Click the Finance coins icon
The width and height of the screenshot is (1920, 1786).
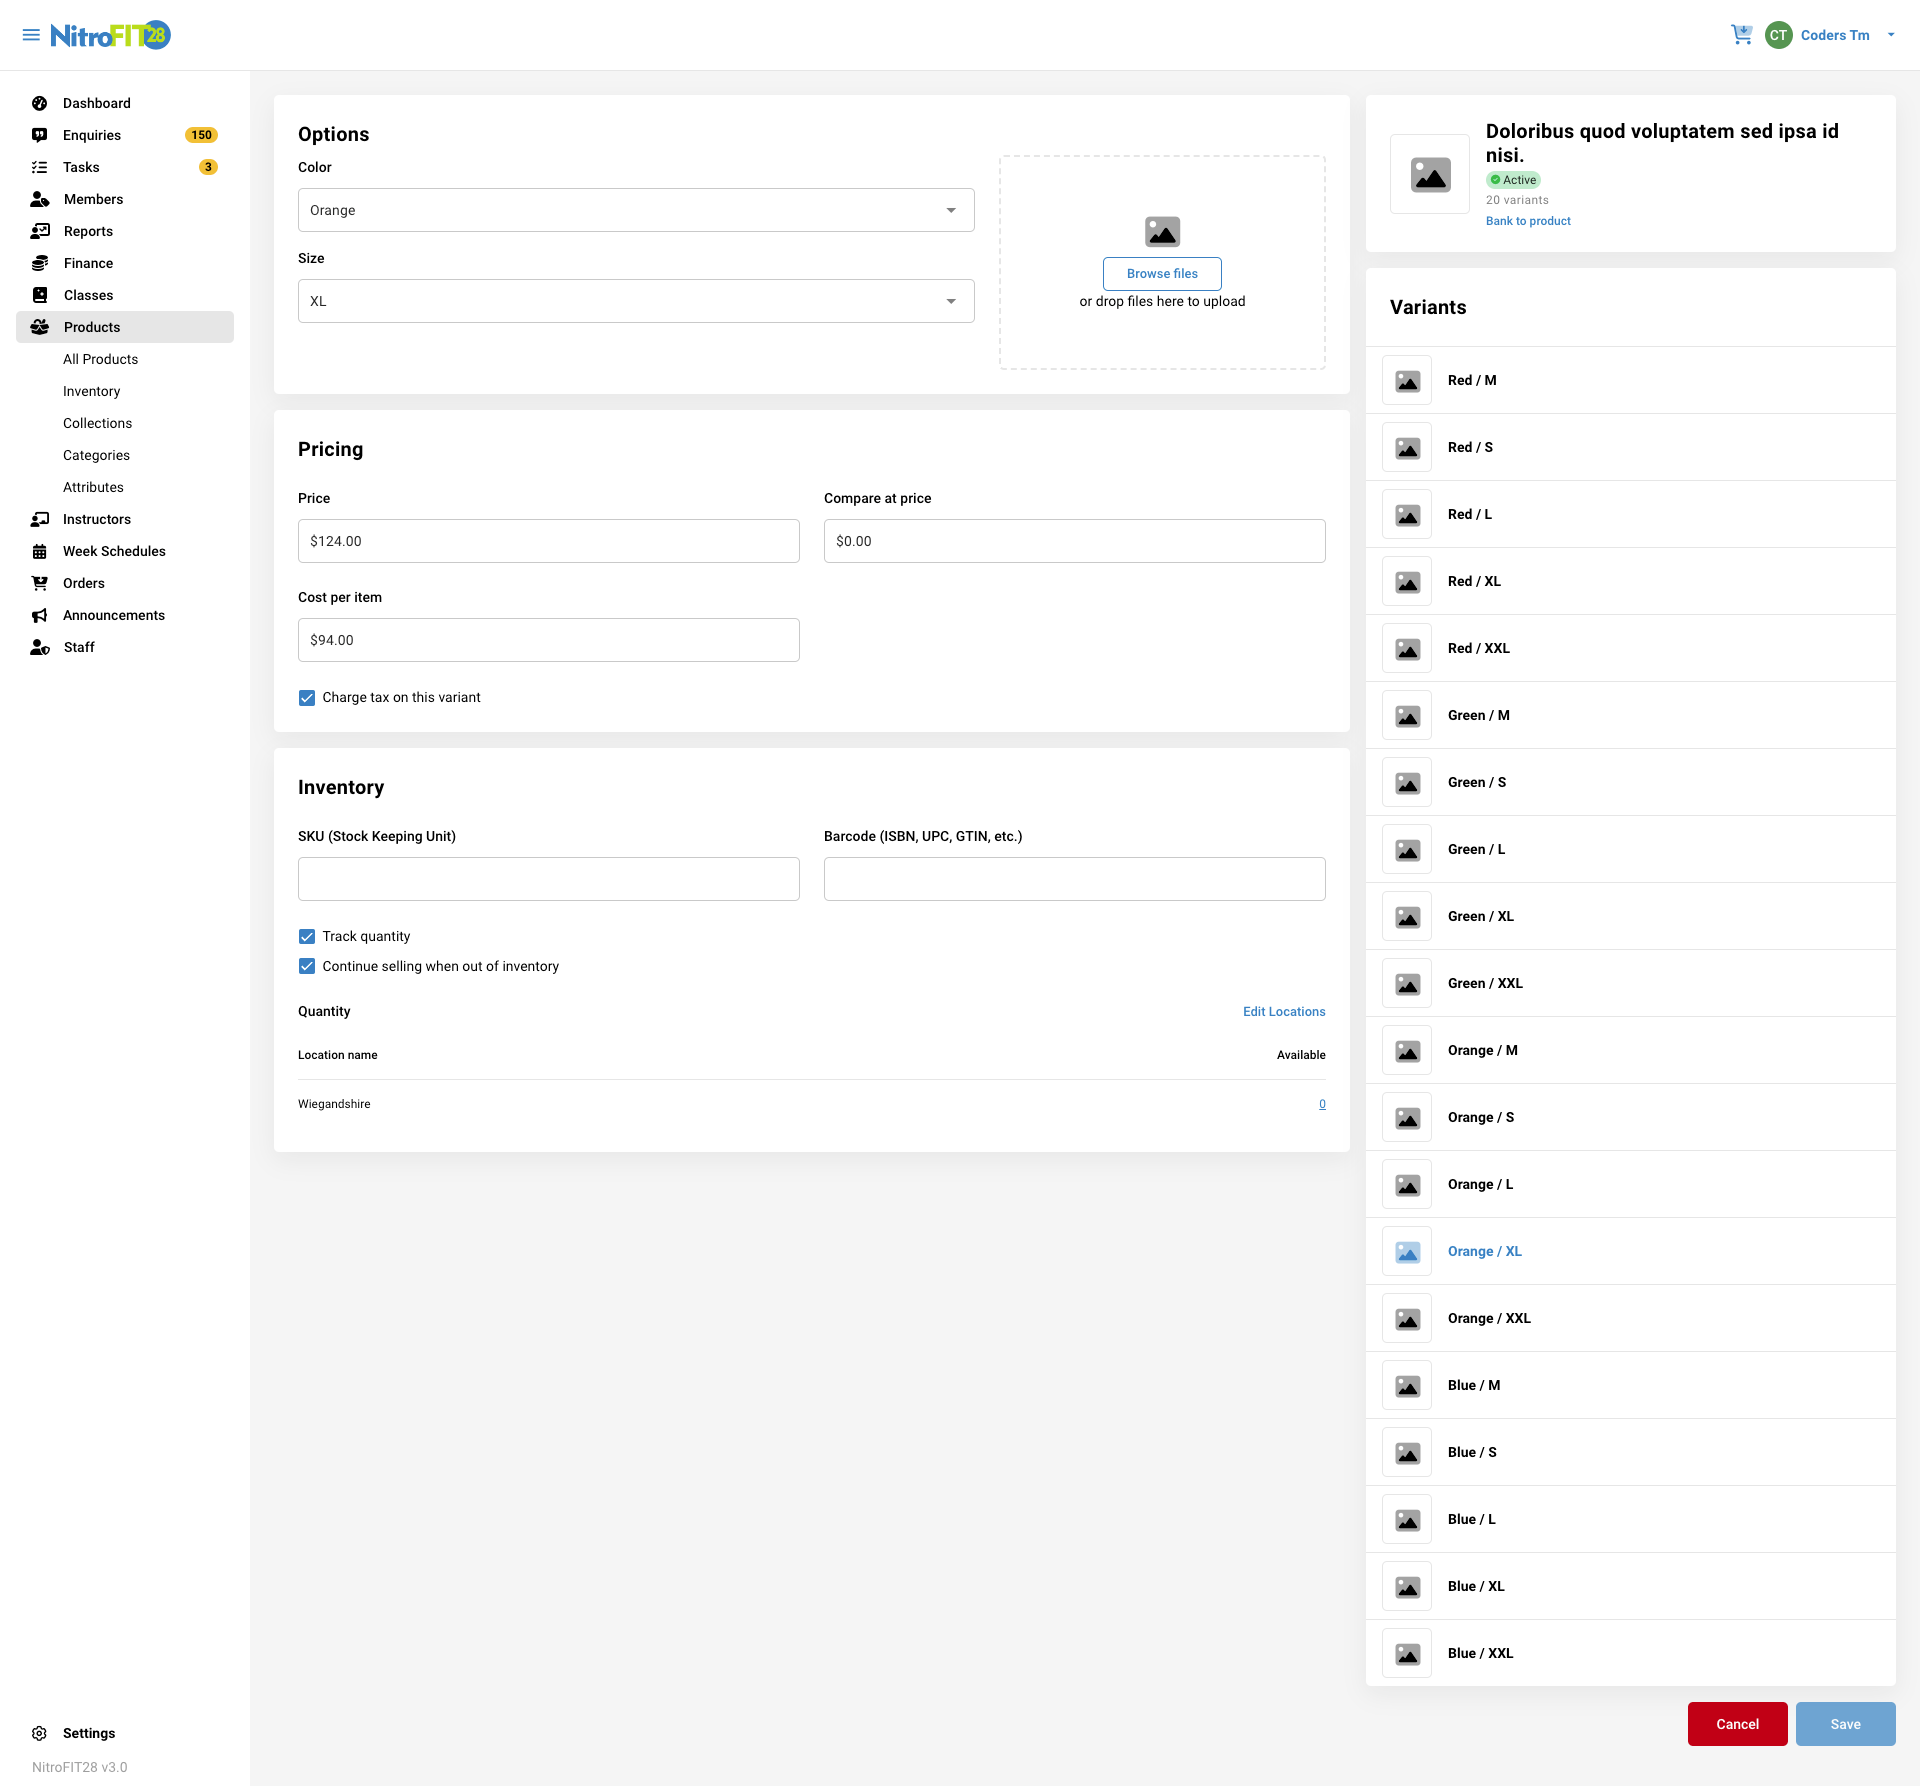(40, 263)
